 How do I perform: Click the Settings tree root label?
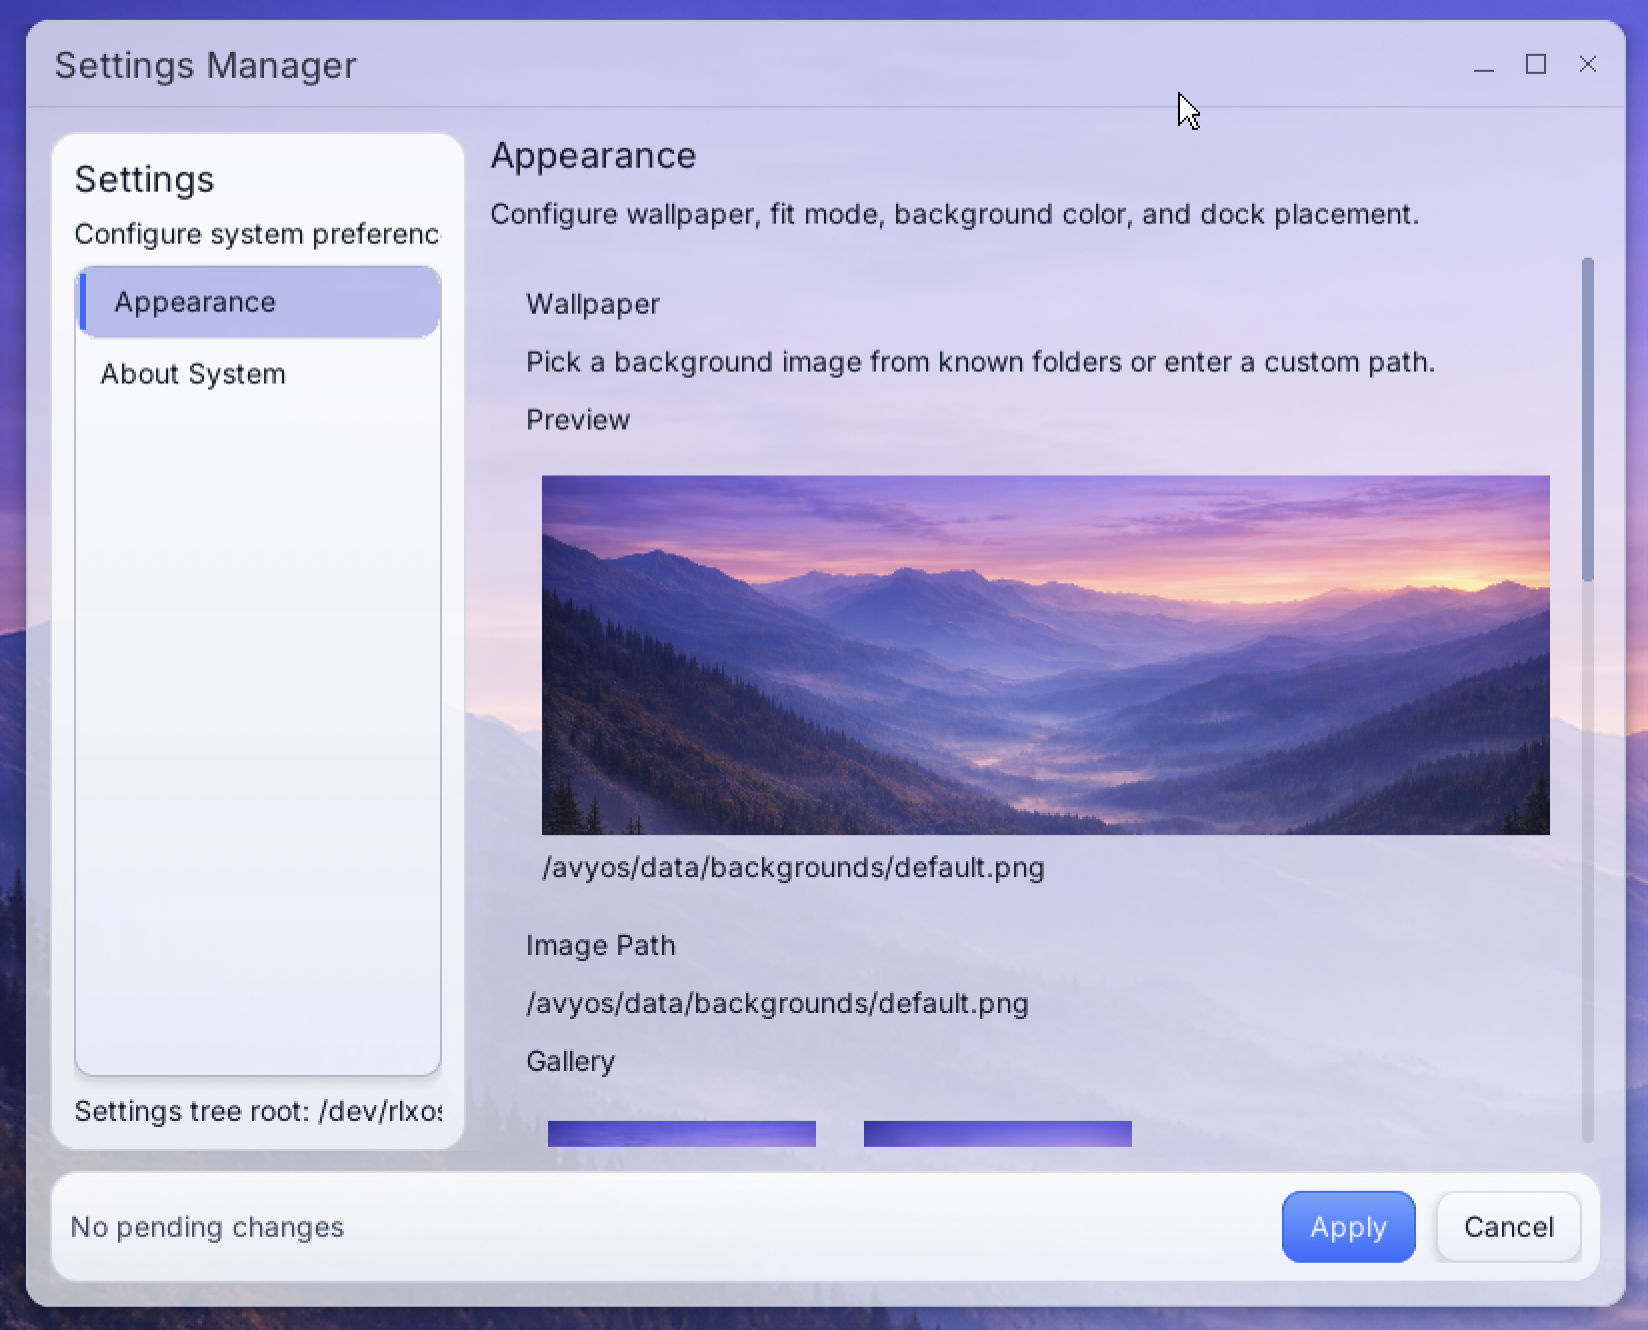coord(257,1110)
